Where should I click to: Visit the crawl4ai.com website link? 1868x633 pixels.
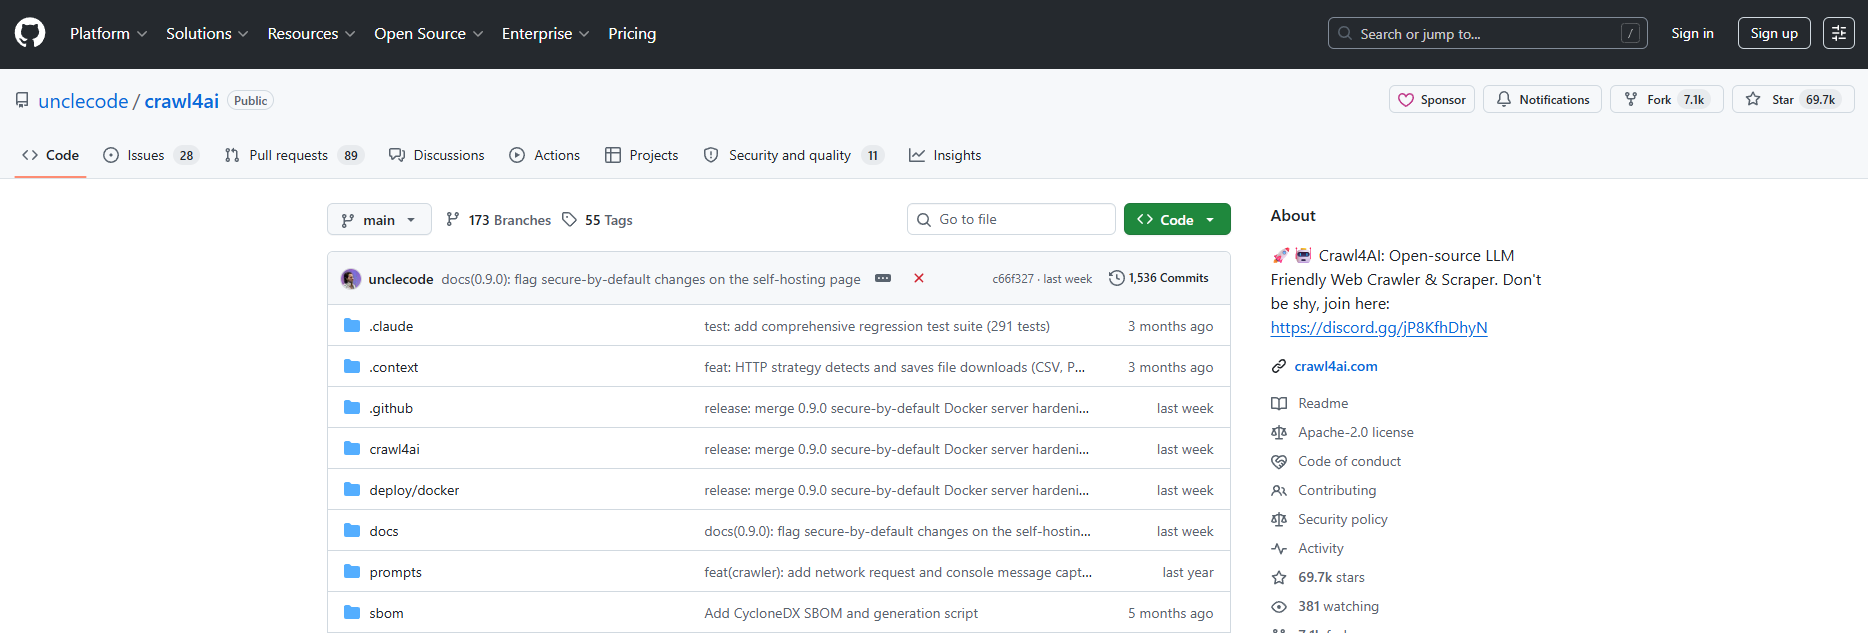1336,366
